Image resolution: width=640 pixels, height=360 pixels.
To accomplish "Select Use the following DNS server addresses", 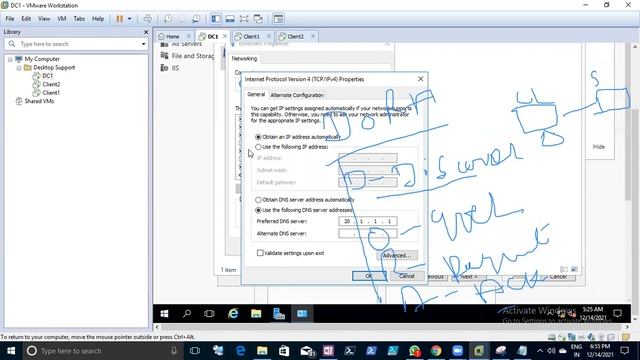I will pyautogui.click(x=258, y=210).
